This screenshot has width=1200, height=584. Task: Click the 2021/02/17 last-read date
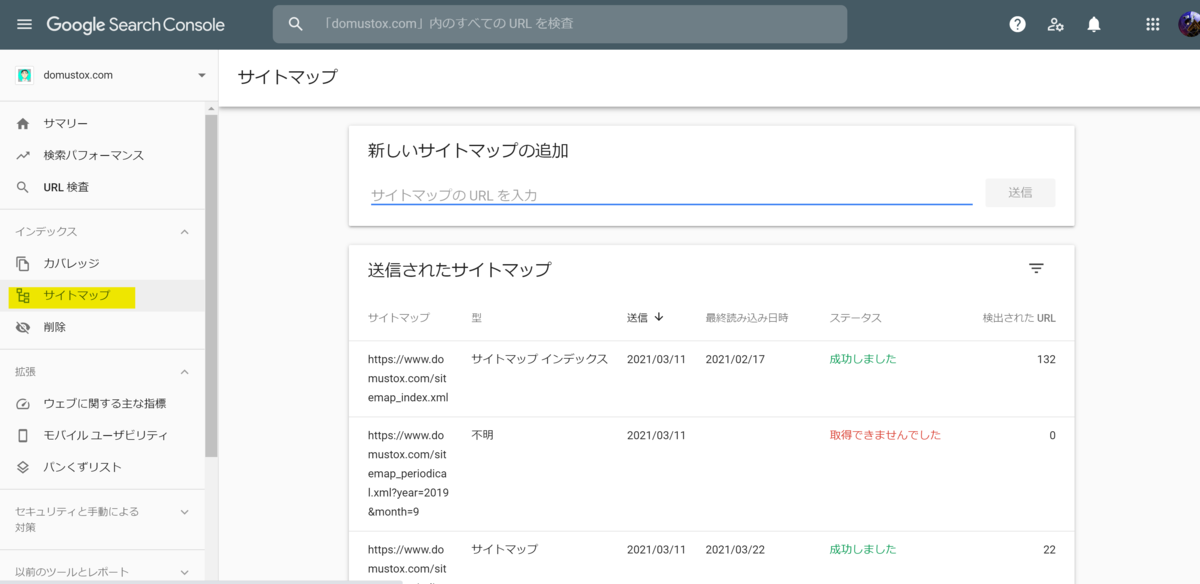pos(735,359)
